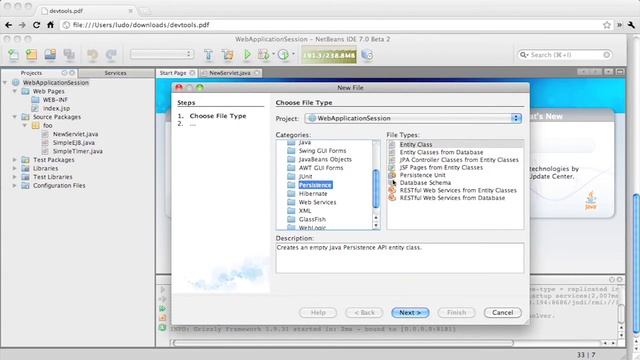The image size is (640, 360).
Task: Expand the Libraries node
Action: tap(15, 168)
